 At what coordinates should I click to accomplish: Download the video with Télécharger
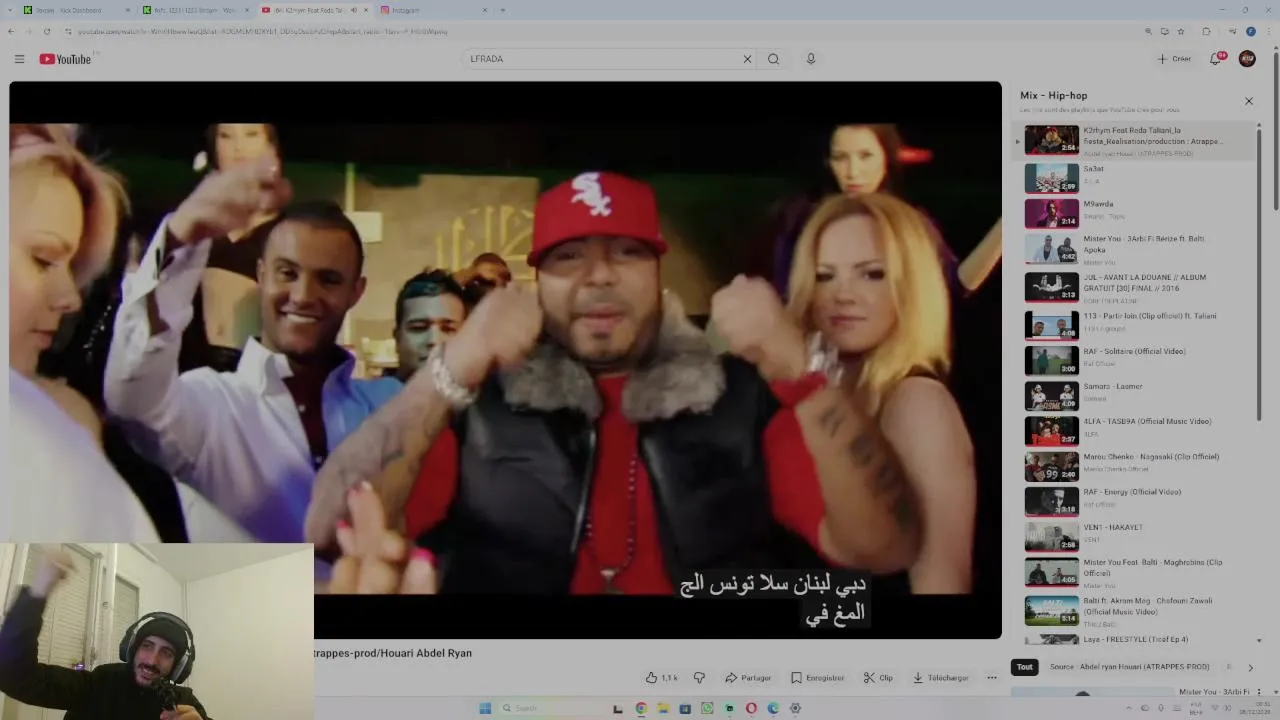[x=940, y=678]
